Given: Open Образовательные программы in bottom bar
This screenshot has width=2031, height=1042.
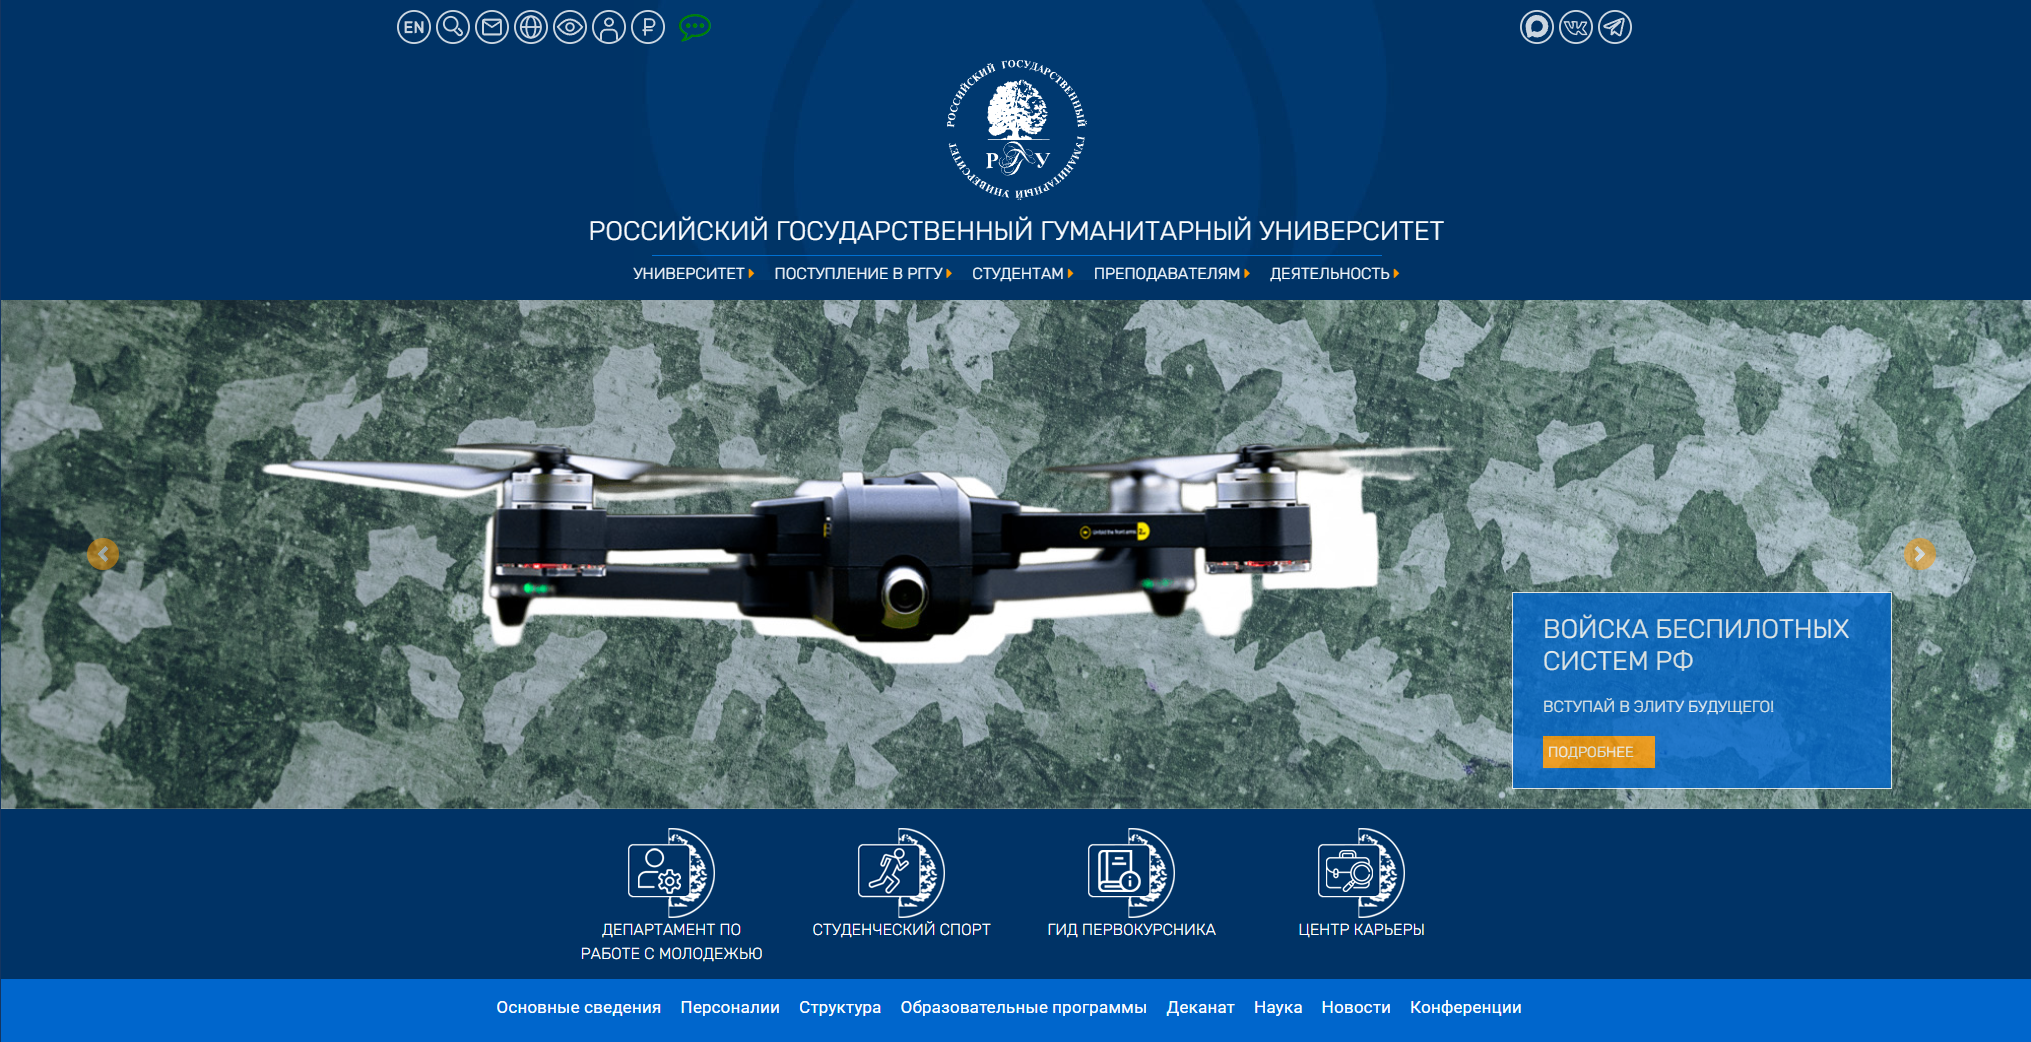Looking at the screenshot, I should (1023, 1007).
